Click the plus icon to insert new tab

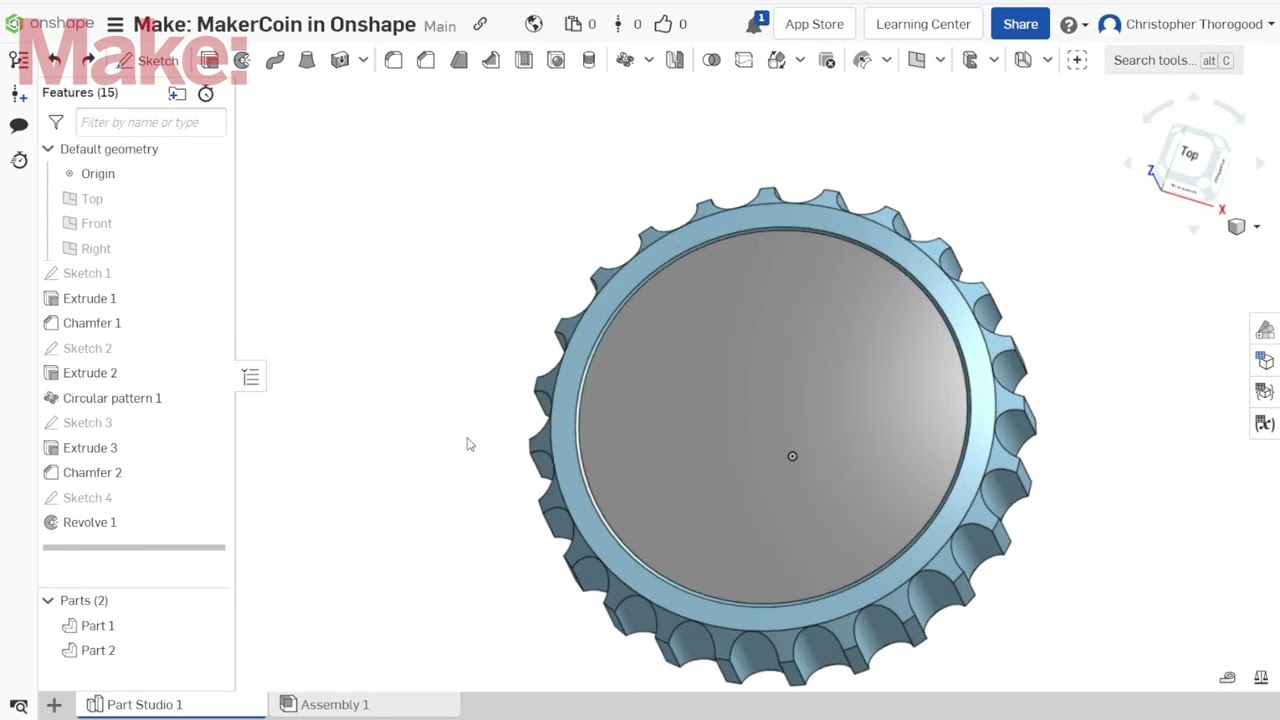pyautogui.click(x=54, y=705)
